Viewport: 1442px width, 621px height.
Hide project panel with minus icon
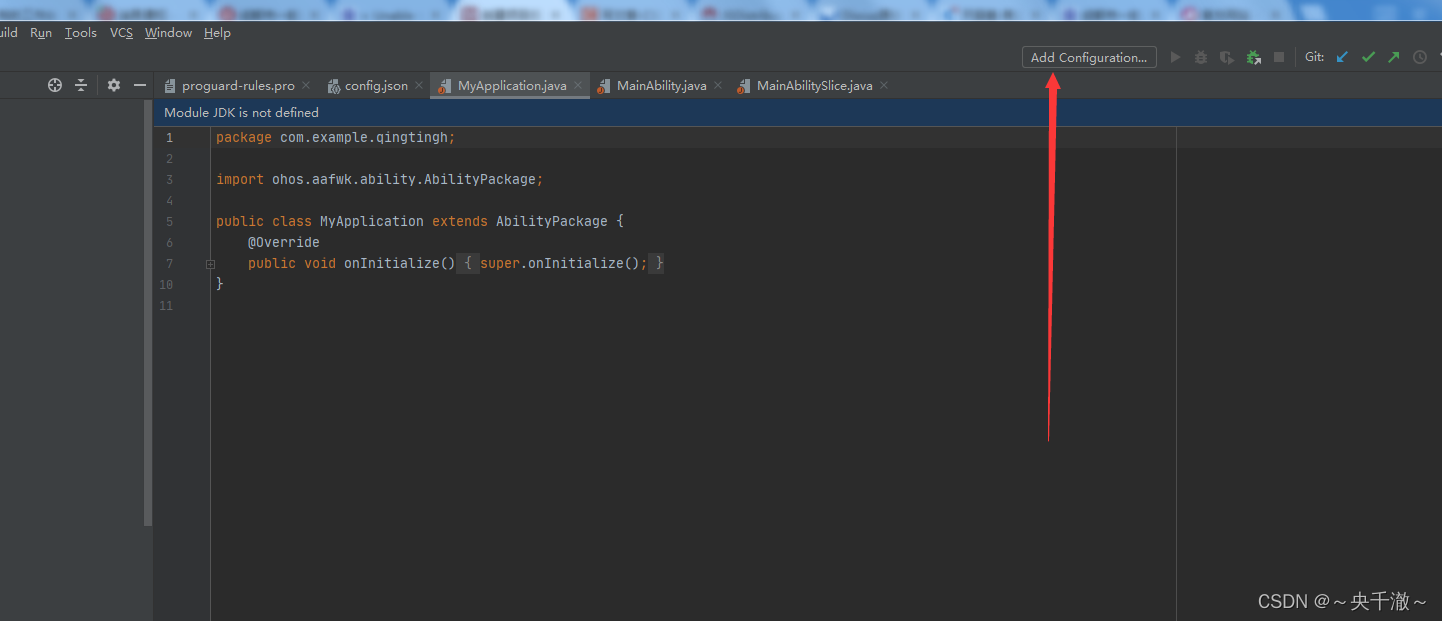(x=140, y=85)
